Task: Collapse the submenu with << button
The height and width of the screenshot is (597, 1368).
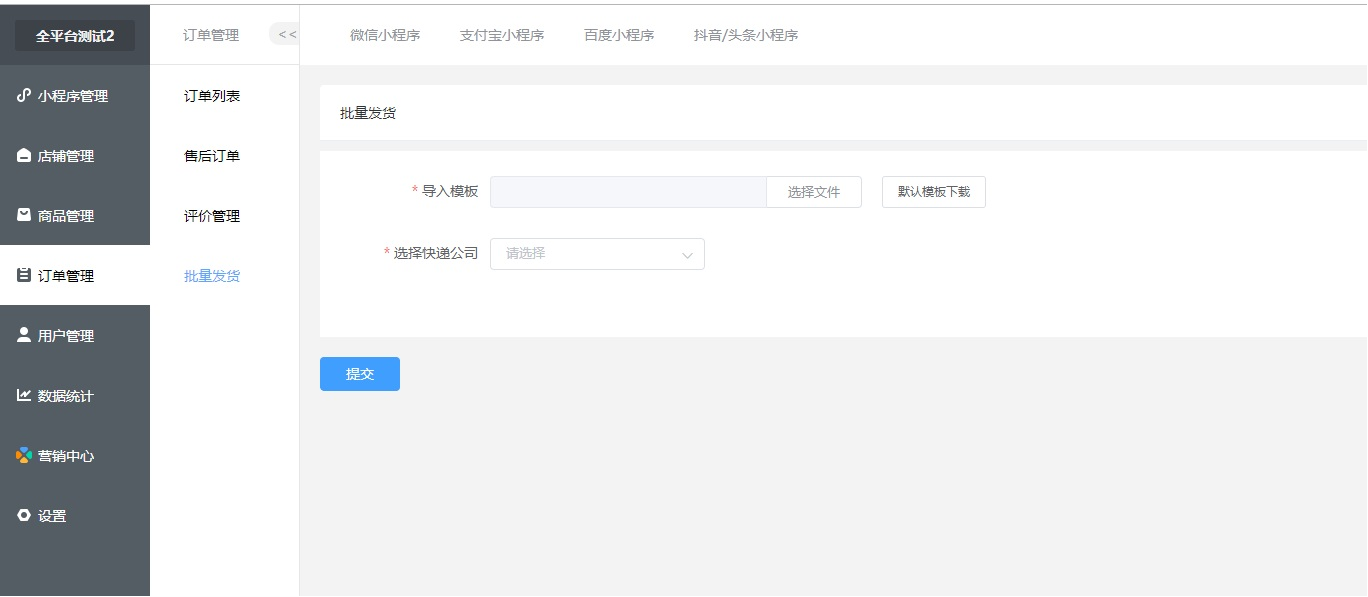Action: coord(285,35)
